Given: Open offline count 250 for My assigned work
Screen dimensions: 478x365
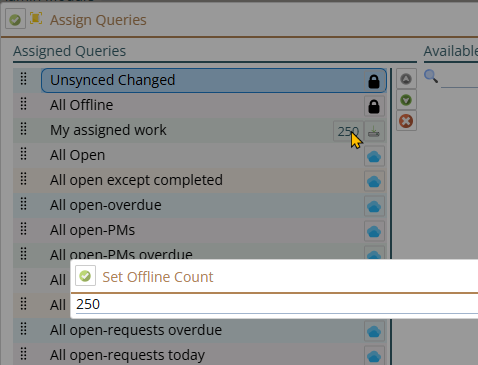Looking at the screenshot, I should 348,131.
